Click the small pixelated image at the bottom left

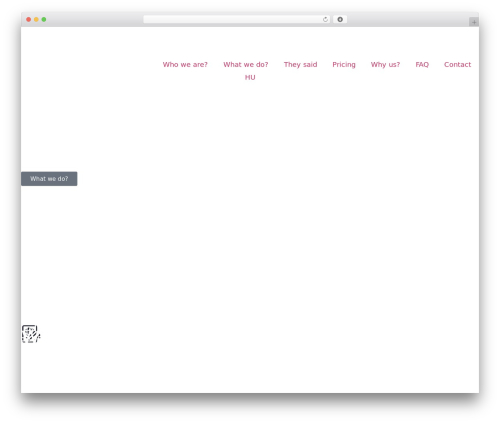point(31,334)
